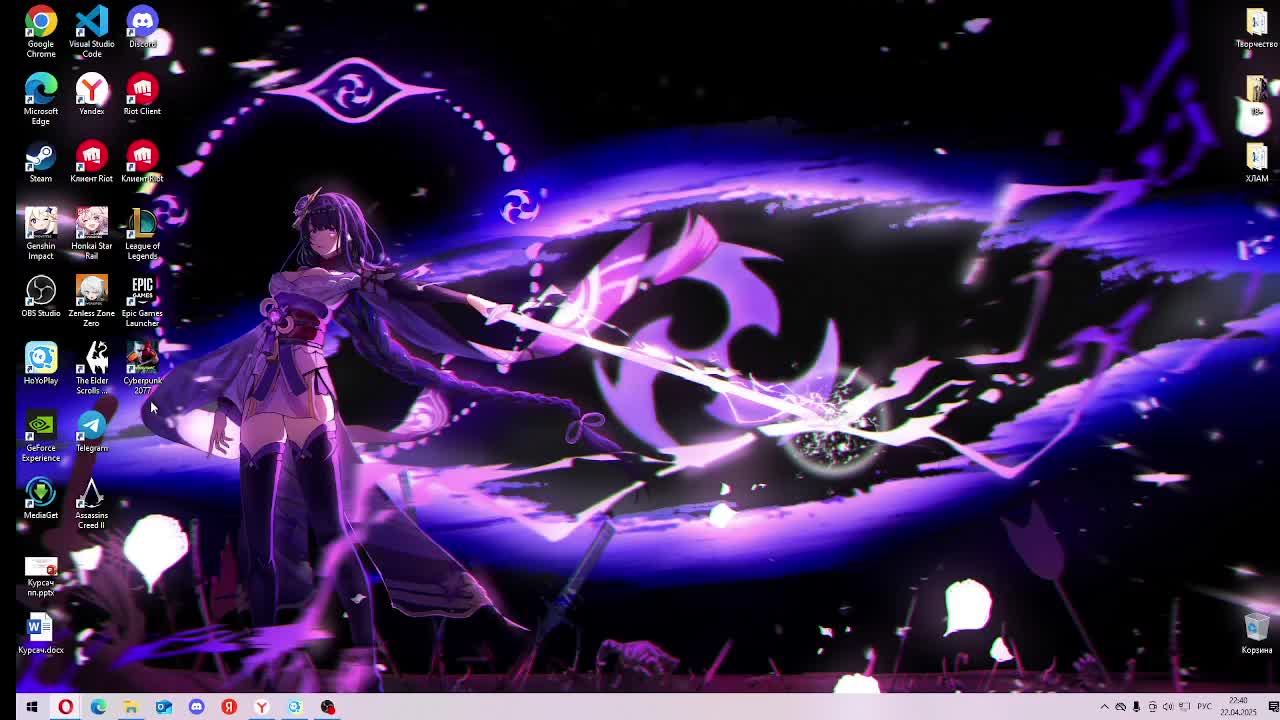Select the Steam desktop shortcut
The height and width of the screenshot is (720, 1280).
click(41, 161)
